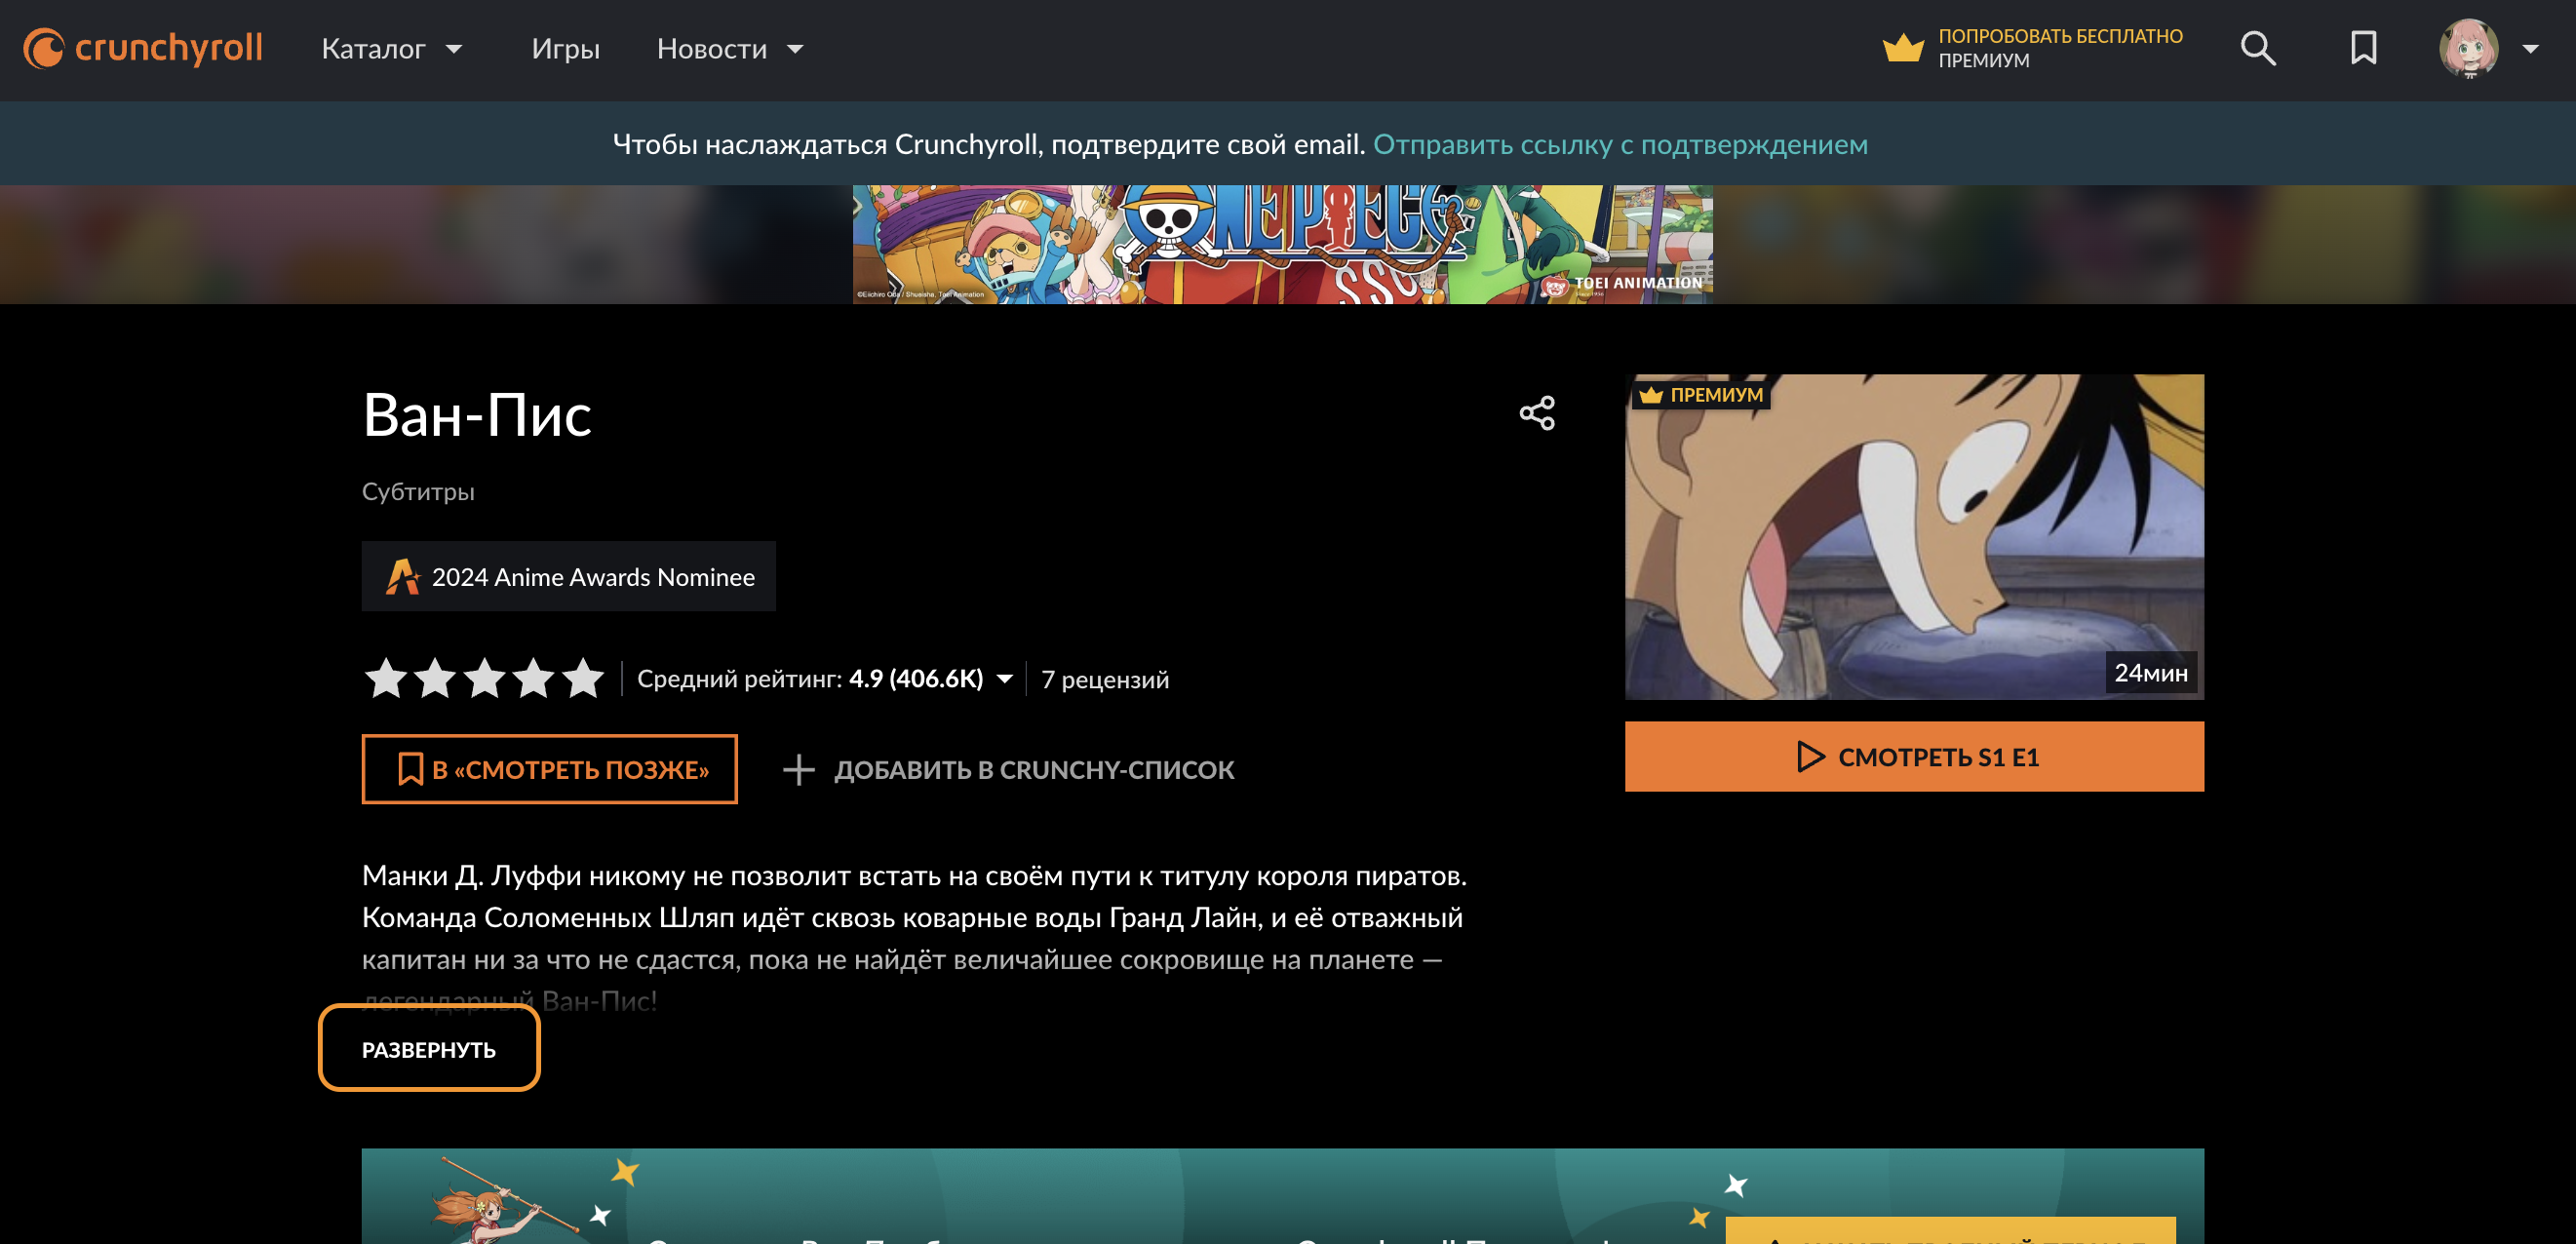
Task: Click the premium crown icon
Action: 1902,48
